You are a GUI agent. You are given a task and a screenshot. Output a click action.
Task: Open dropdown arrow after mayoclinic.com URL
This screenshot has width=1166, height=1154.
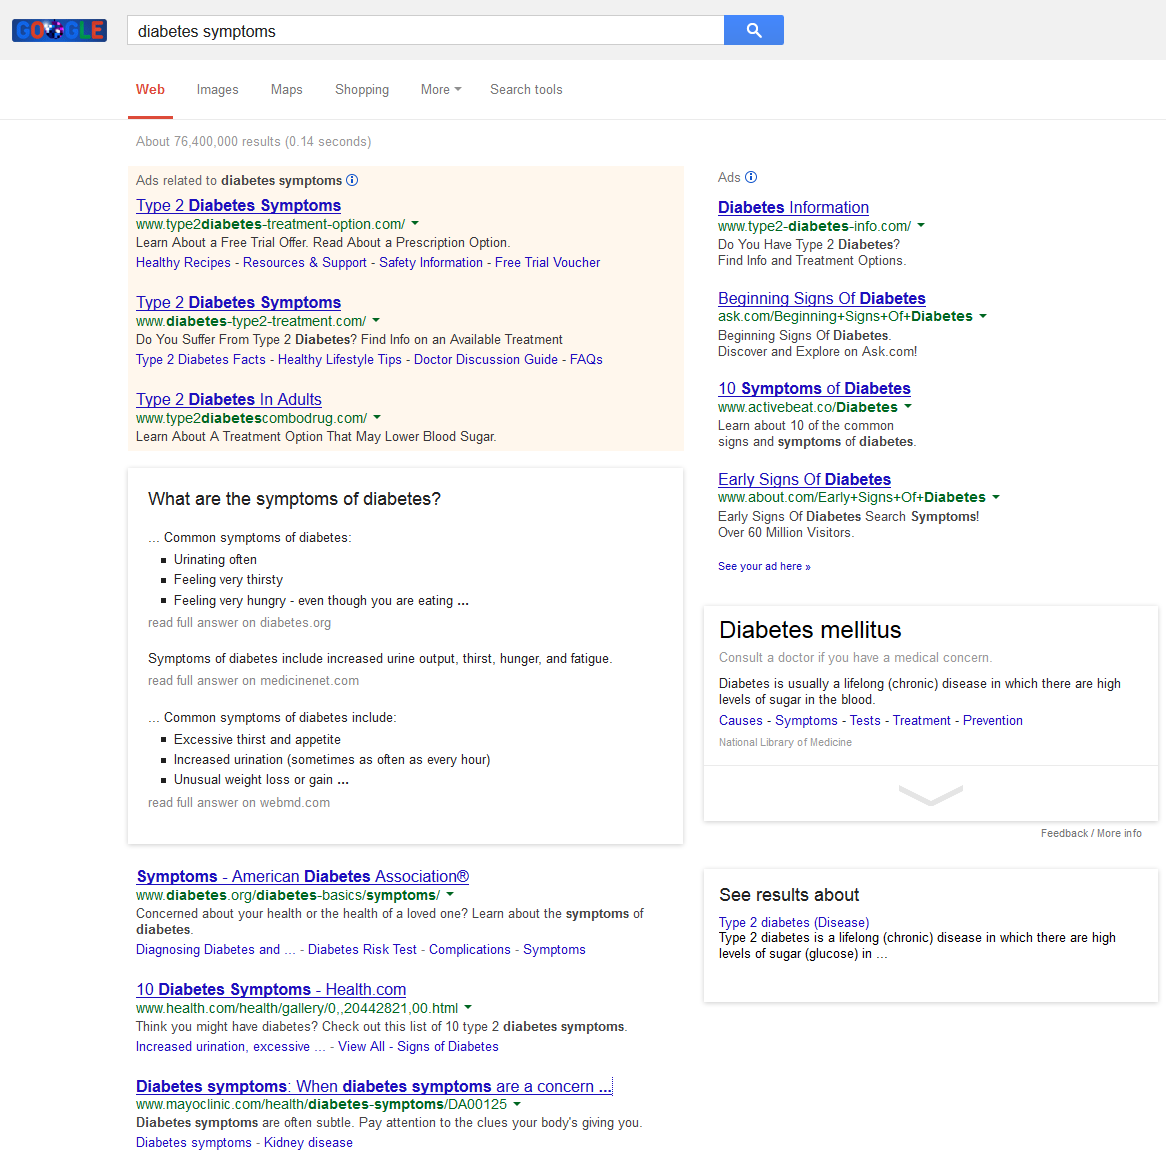(517, 1104)
